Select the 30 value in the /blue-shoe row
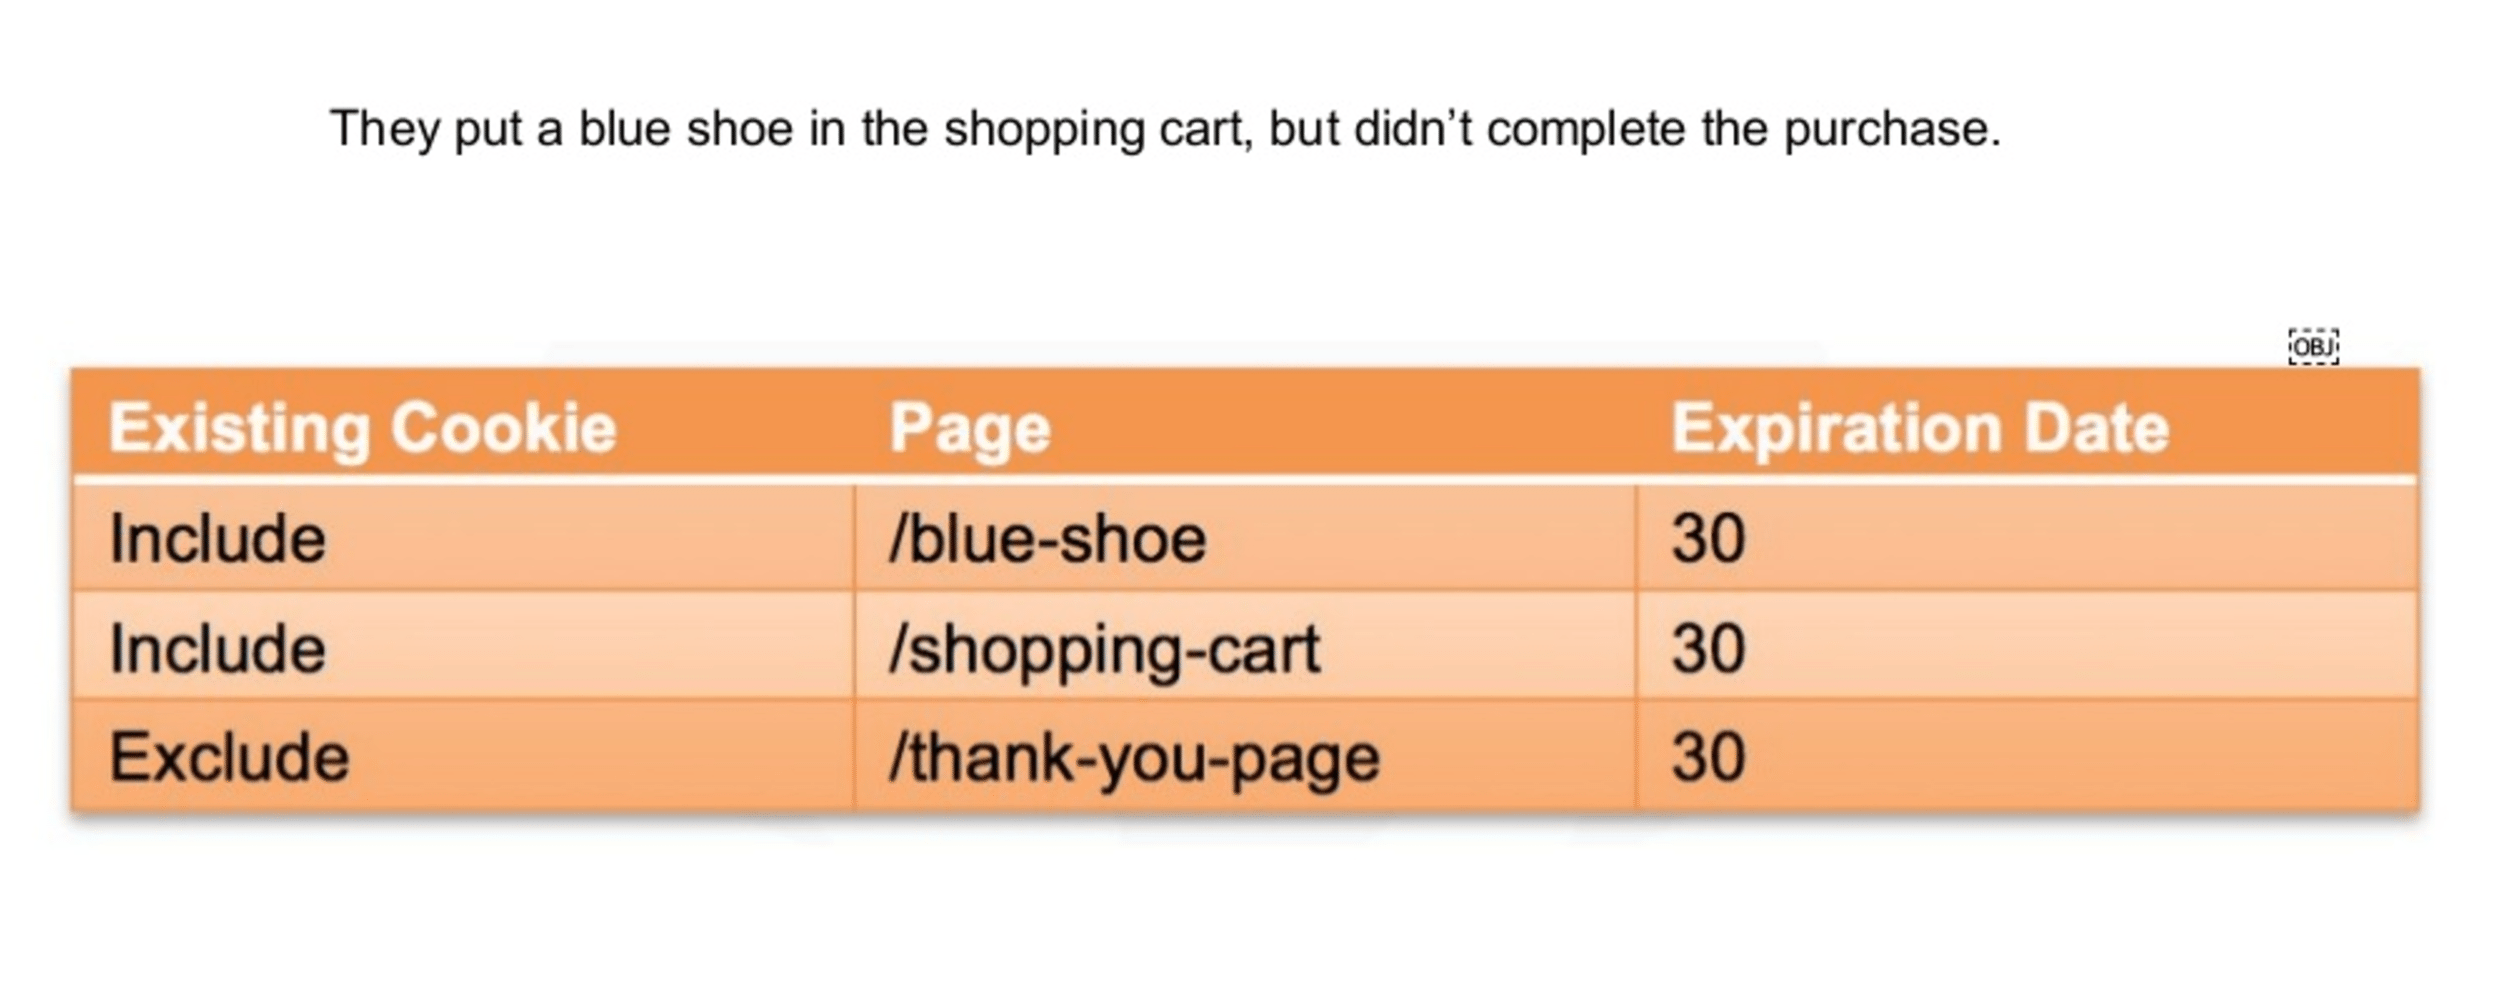This screenshot has width=2494, height=982. coord(1708,539)
